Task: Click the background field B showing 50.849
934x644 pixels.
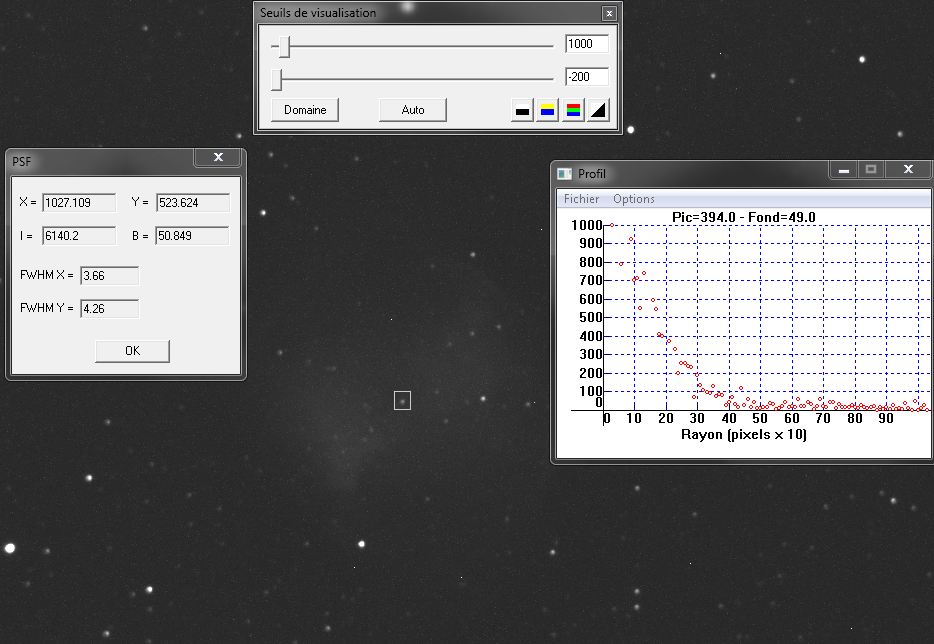Action: (192, 236)
